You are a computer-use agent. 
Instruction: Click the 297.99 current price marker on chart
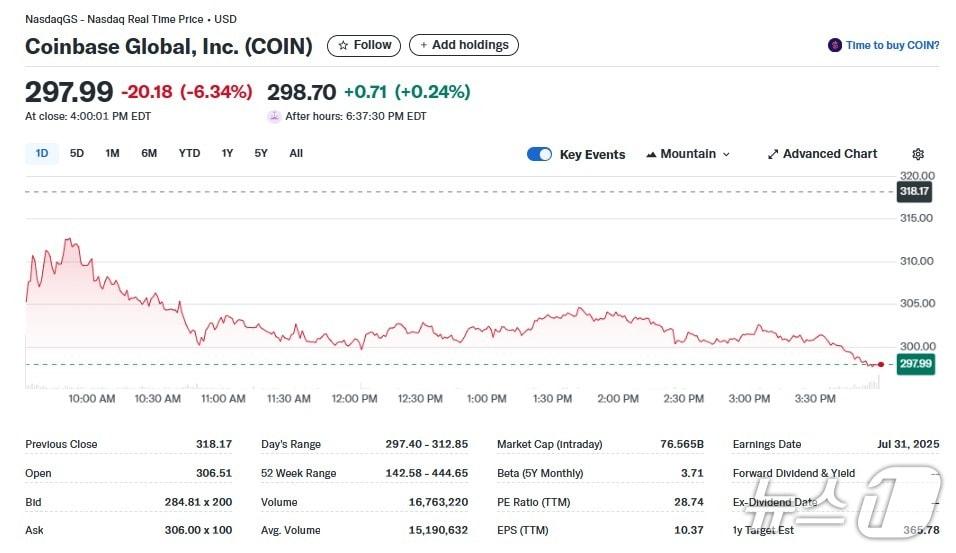pos(915,364)
